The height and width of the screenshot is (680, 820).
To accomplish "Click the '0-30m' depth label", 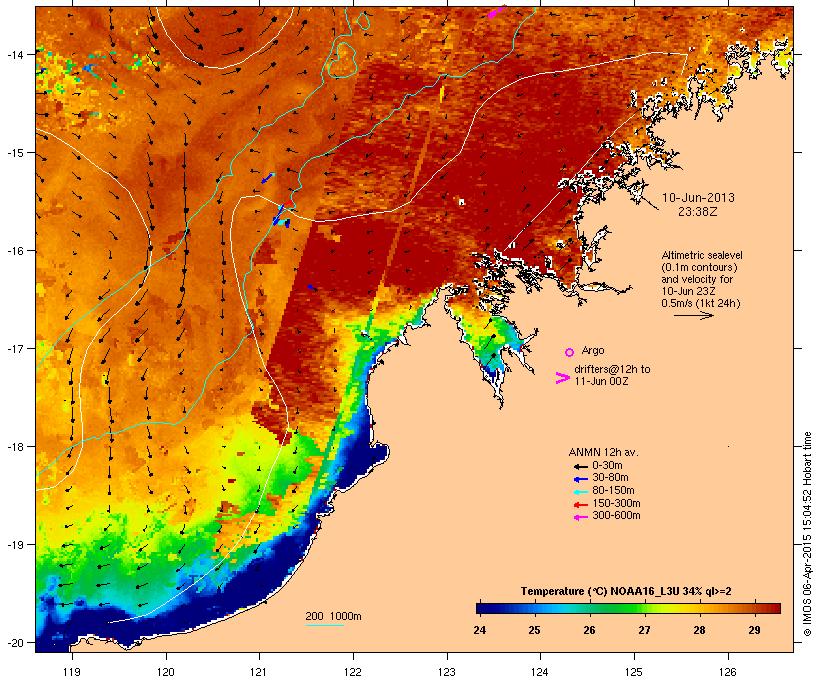I will tap(607, 466).
